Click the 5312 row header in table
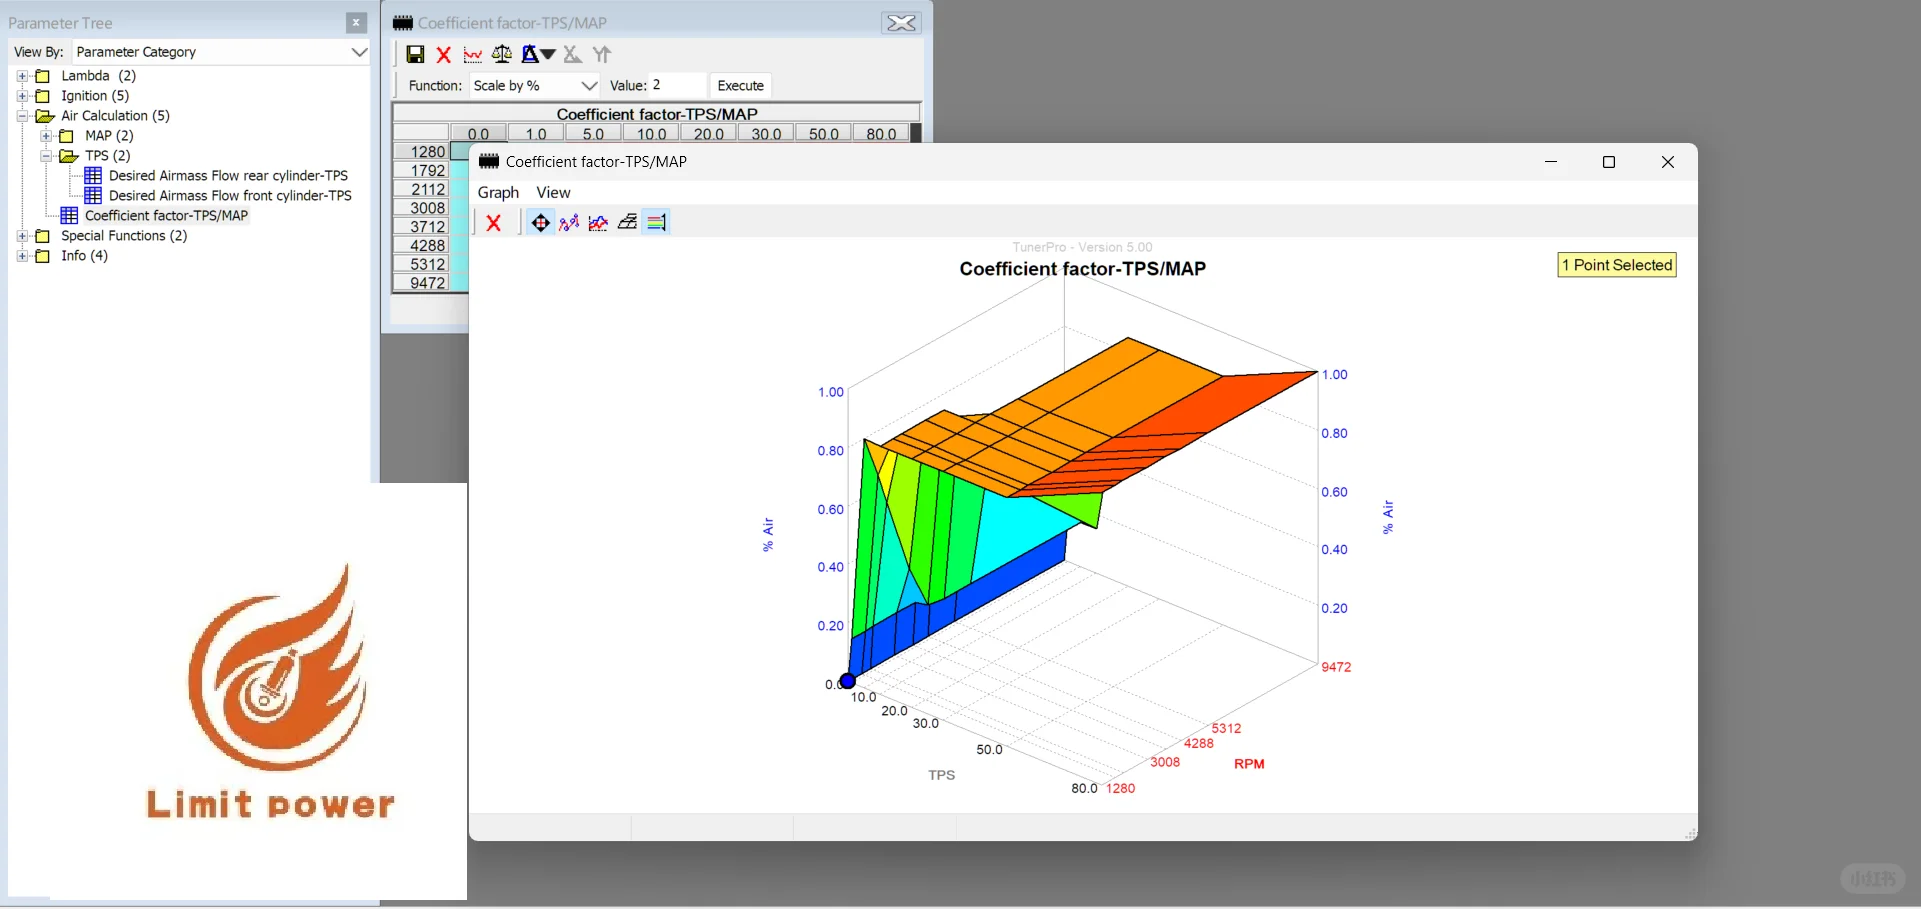Viewport: 1921px width, 909px height. click(x=421, y=265)
